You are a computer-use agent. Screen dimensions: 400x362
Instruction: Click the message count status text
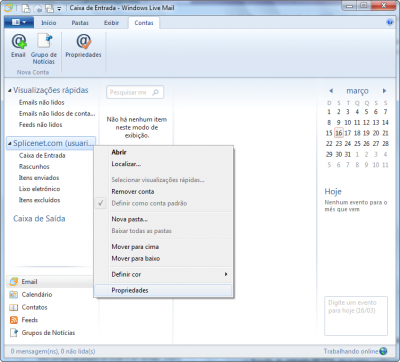click(53, 351)
